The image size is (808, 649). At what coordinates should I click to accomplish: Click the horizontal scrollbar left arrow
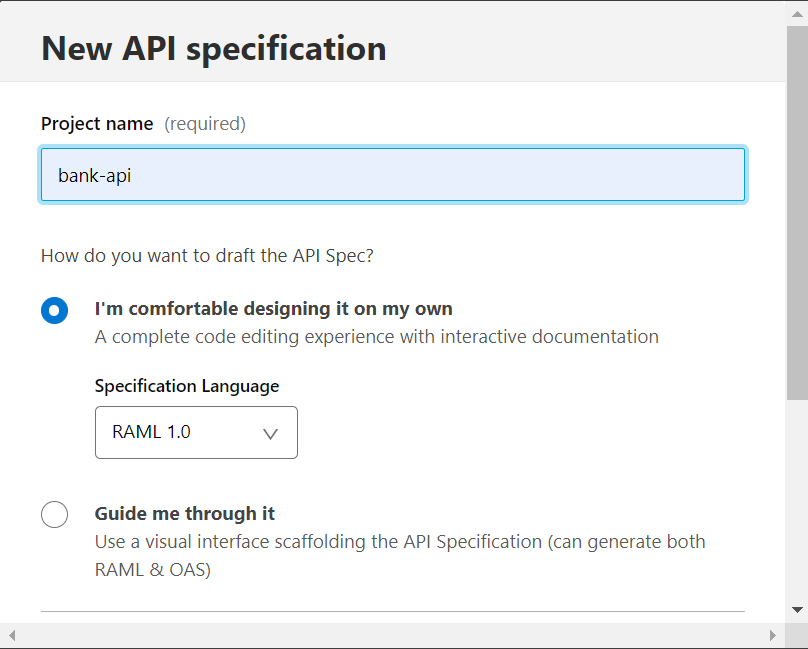(12, 635)
